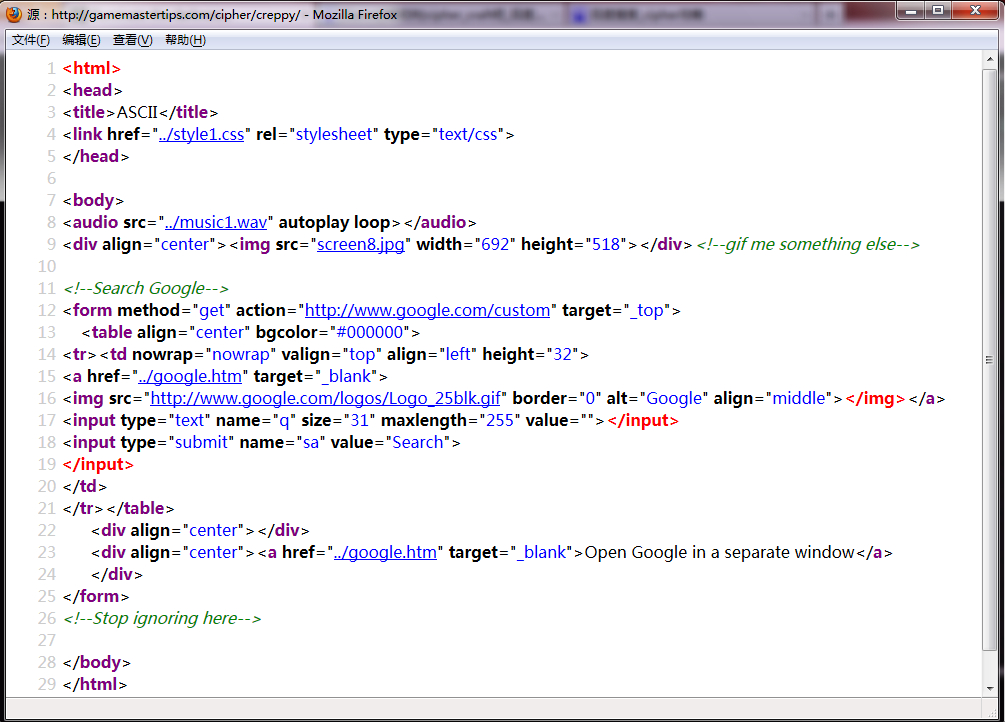Viewport: 1005px width, 722px height.
Task: Click the "Google" alt value
Action: (674, 398)
